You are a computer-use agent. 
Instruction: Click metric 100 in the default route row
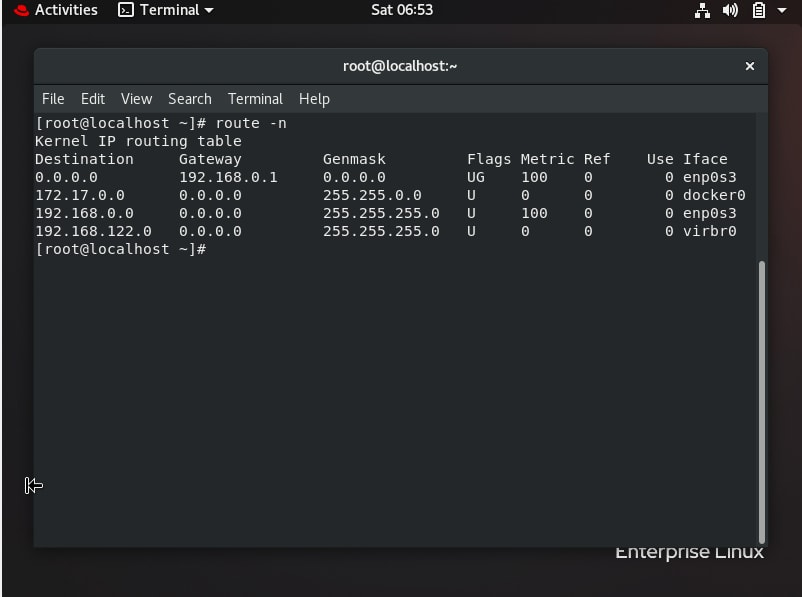click(x=534, y=178)
